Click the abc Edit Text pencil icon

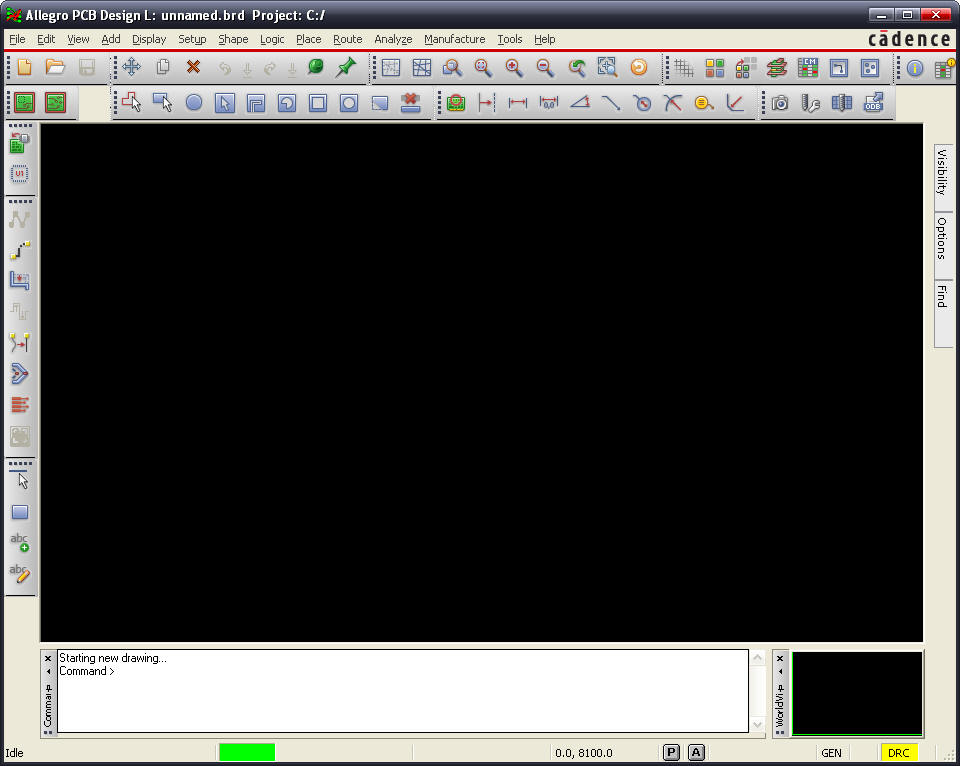[20, 573]
